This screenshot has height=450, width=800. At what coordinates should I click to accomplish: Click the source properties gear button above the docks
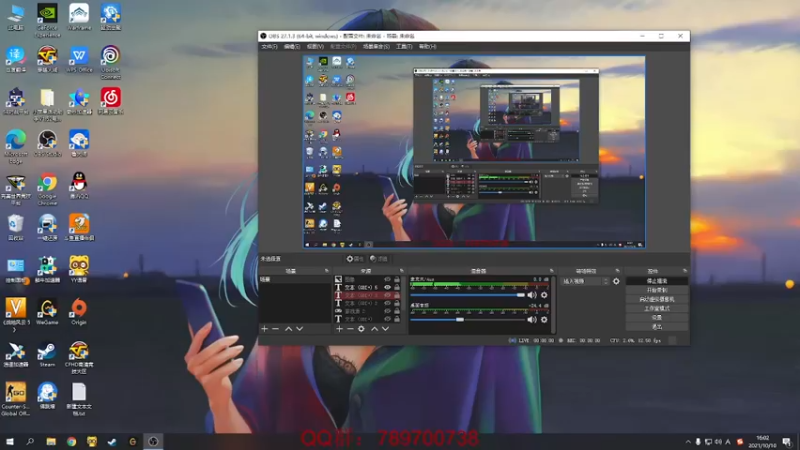click(x=355, y=259)
